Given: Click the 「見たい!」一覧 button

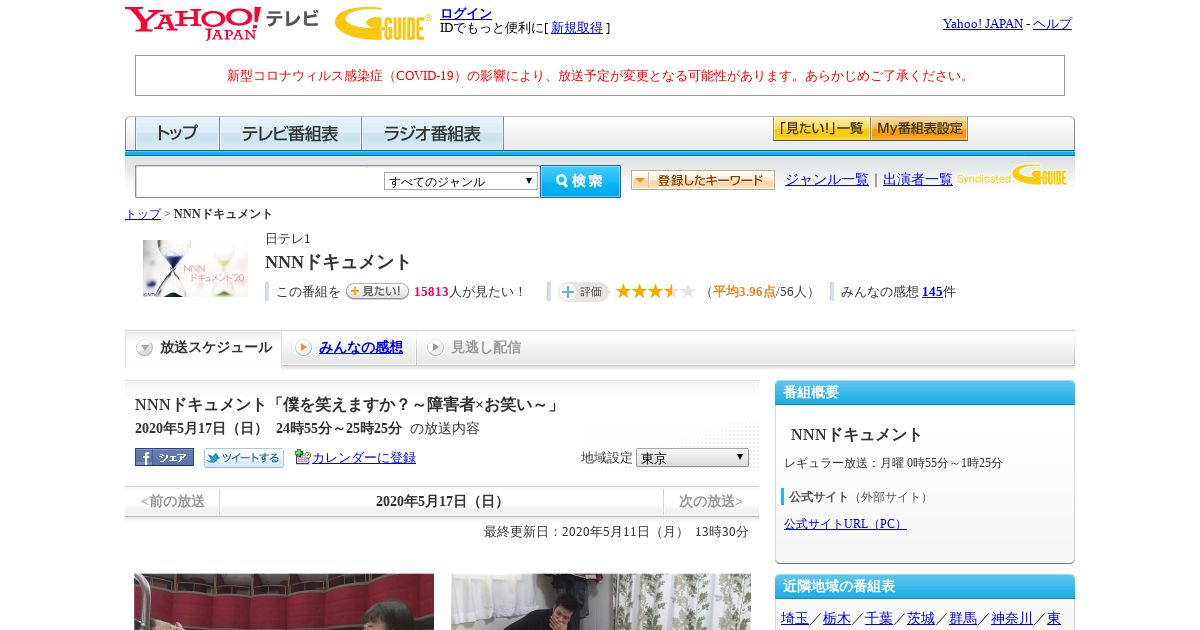Looking at the screenshot, I should click(821, 128).
